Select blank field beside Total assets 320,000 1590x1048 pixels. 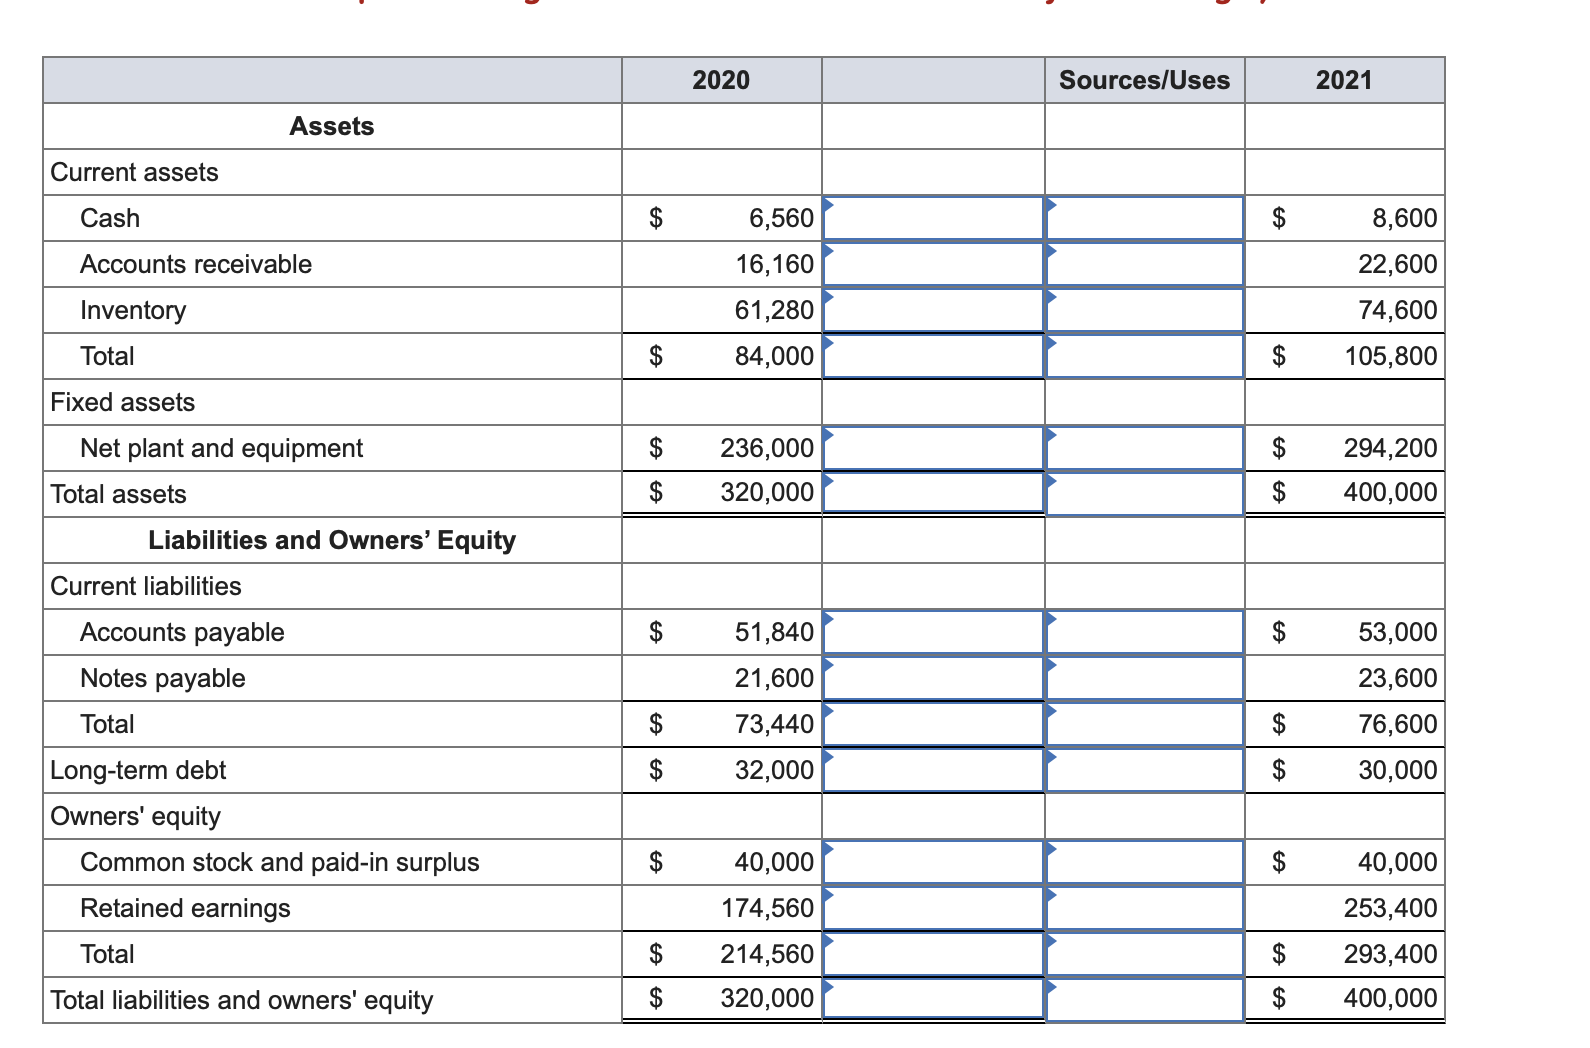click(933, 493)
